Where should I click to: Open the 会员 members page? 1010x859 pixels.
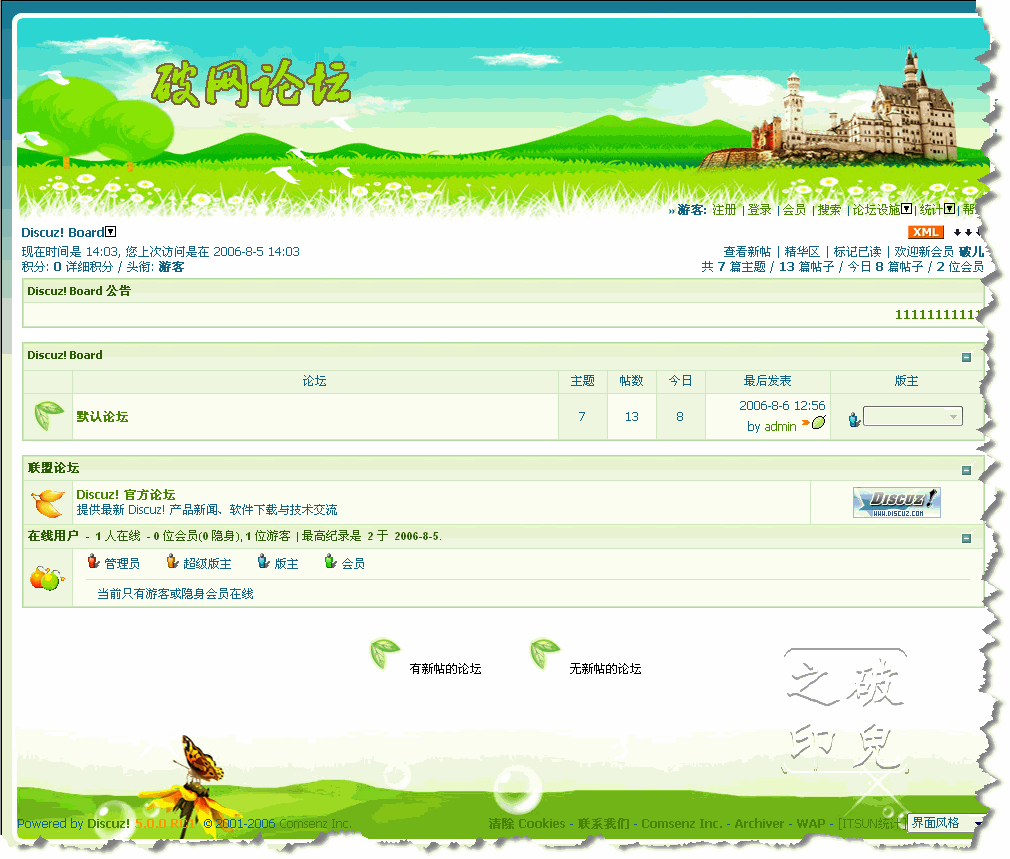tap(794, 210)
